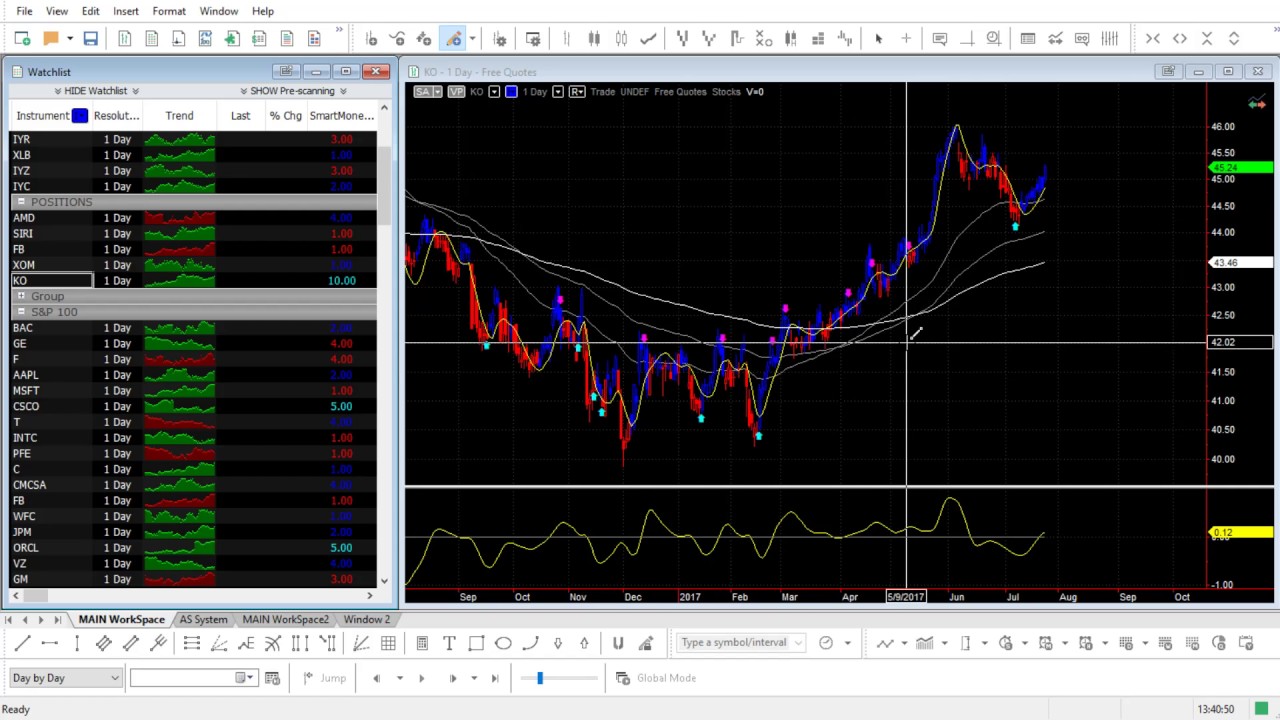The width and height of the screenshot is (1280, 720).
Task: Click the Save (floppy disk) toolbar icon
Action: pyautogui.click(x=90, y=38)
